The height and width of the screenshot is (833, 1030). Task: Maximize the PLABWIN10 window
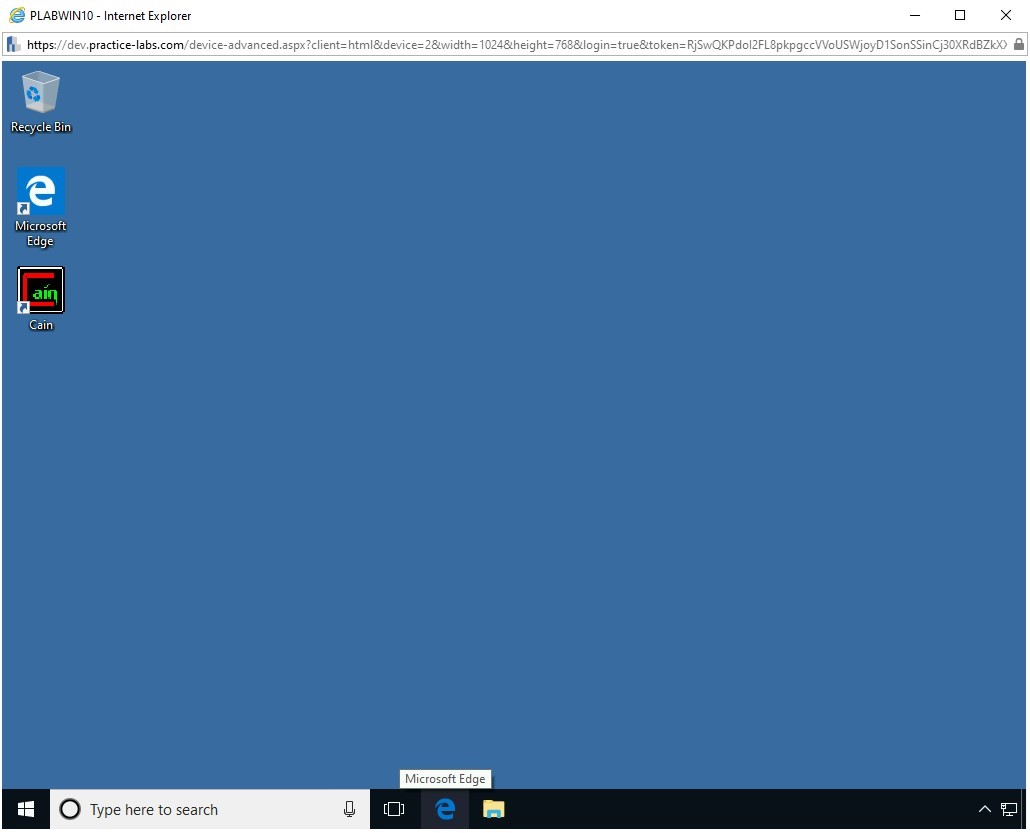point(959,15)
